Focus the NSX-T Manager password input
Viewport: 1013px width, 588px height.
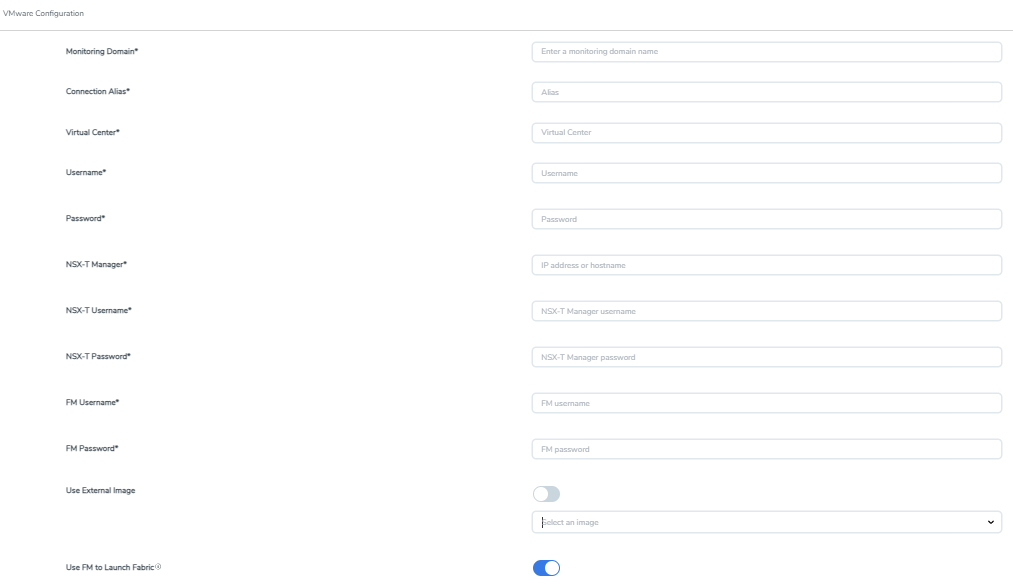coord(766,357)
